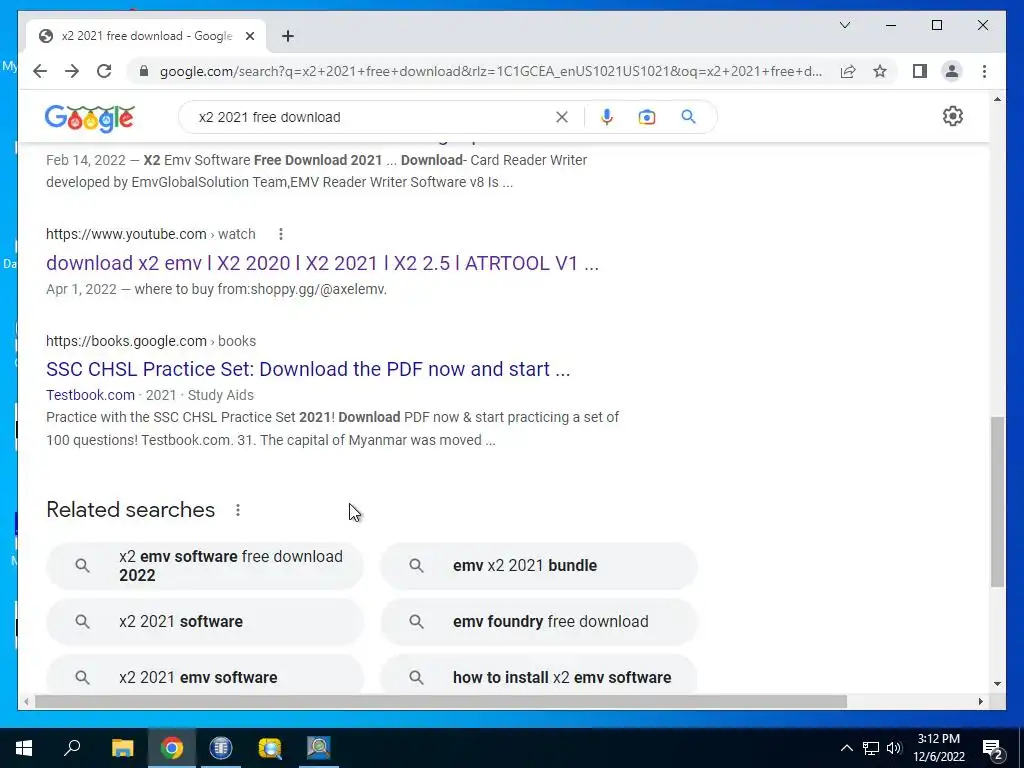1024x768 pixels.
Task: Go forward to the next page
Action: pos(72,71)
